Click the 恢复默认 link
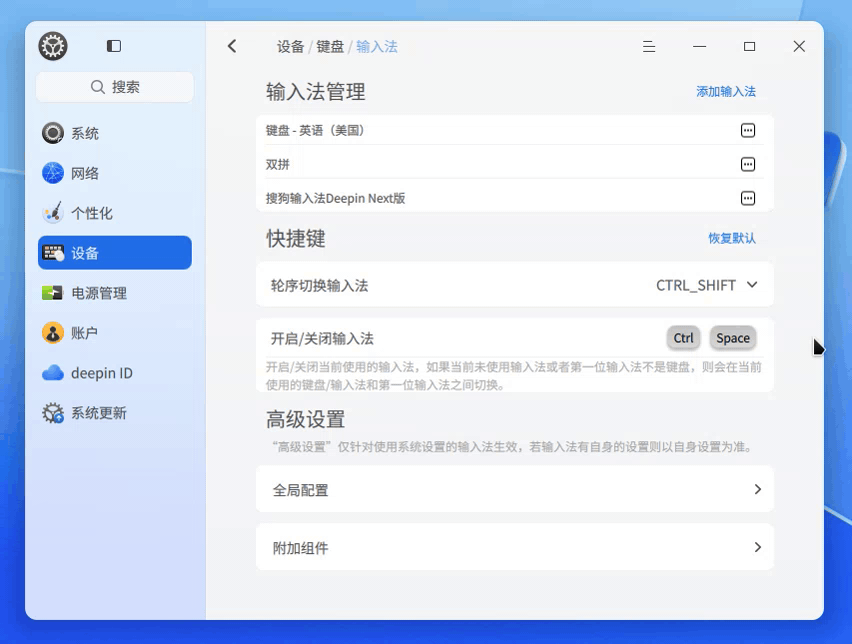The height and width of the screenshot is (644, 852). click(732, 238)
